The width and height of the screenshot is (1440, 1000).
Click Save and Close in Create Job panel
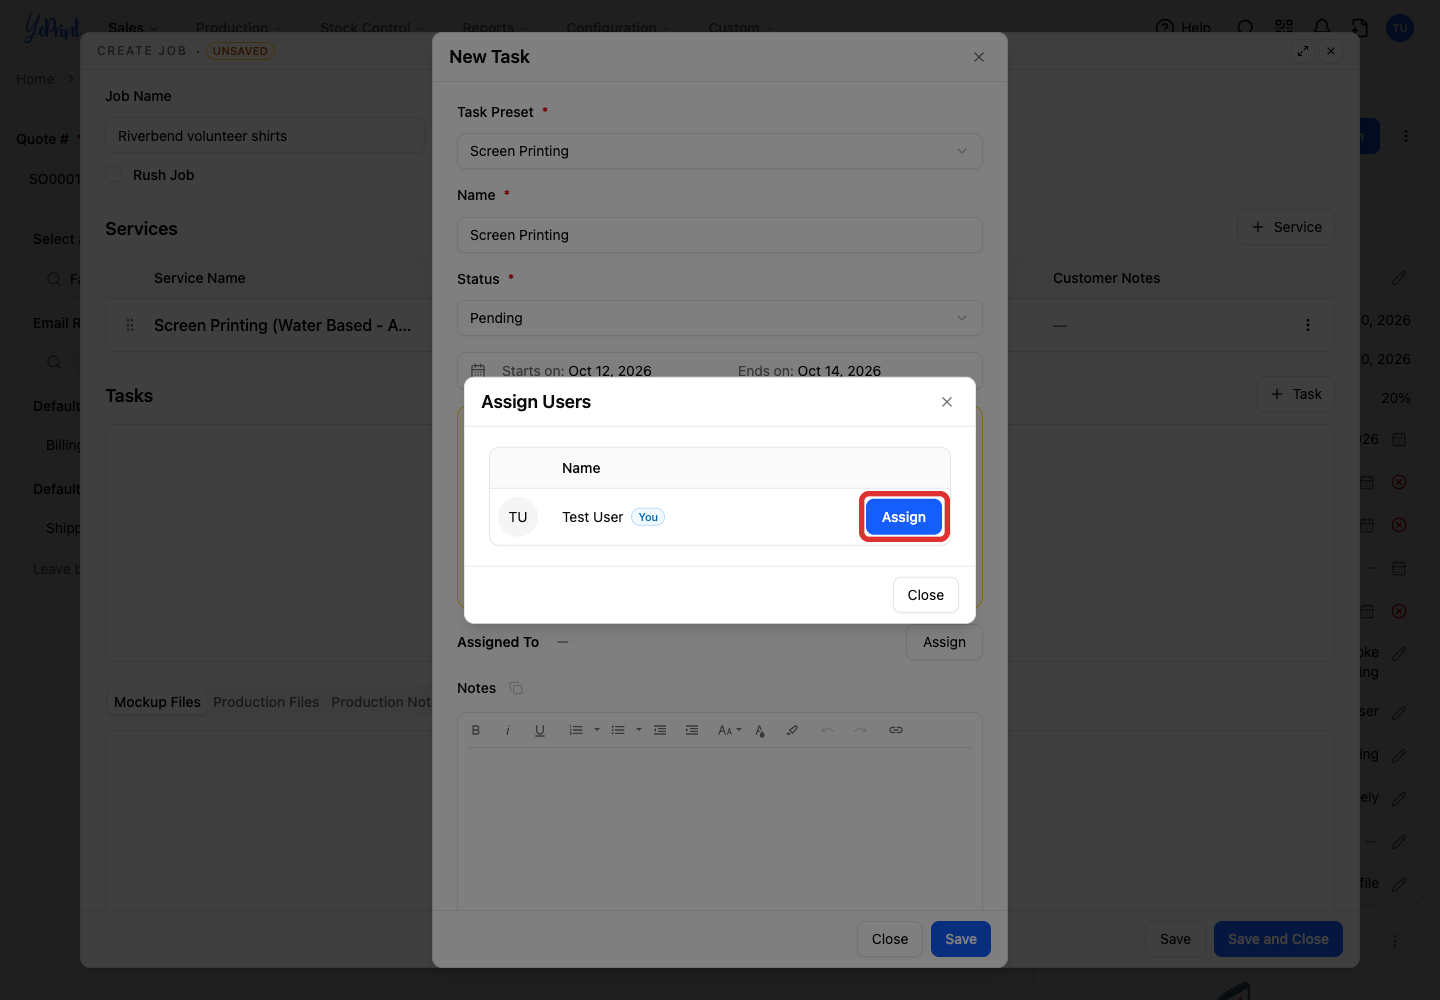[x=1278, y=939]
